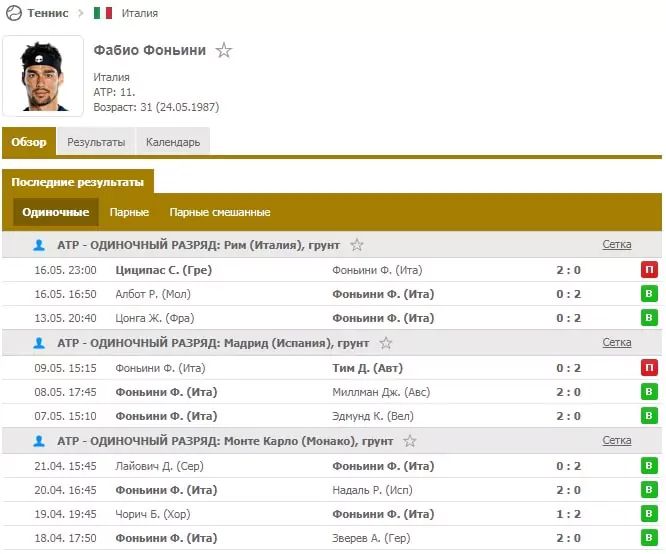Click 2 : 0 score of Циципас match

pyautogui.click(x=568, y=270)
